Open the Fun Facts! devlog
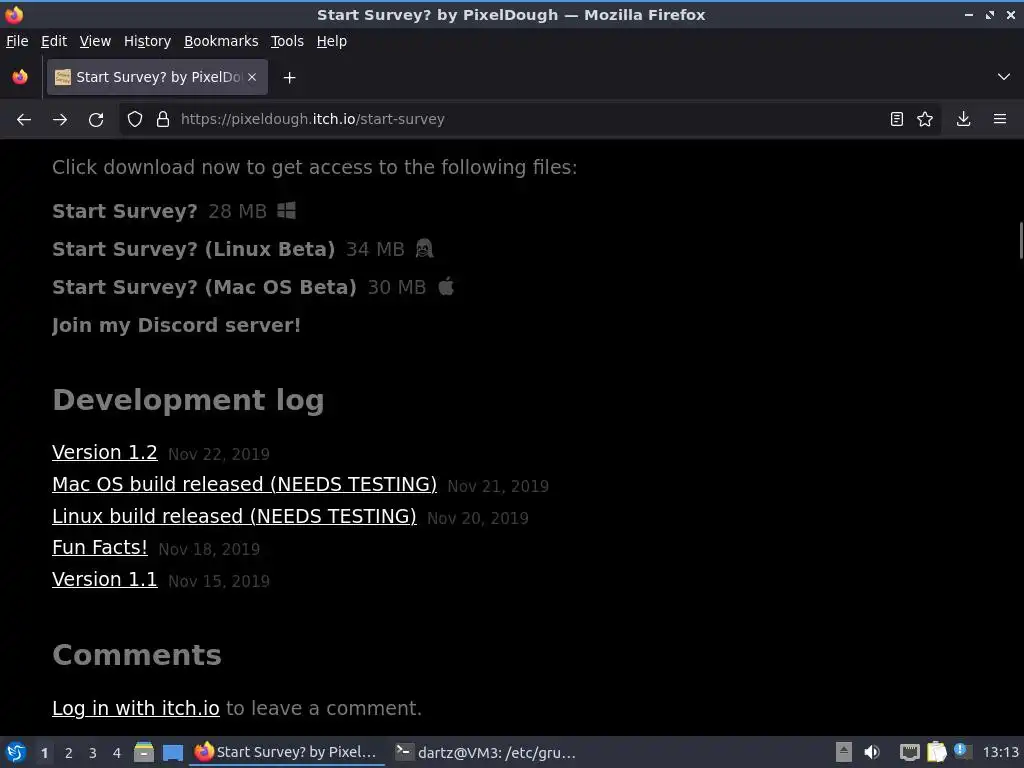 100,547
